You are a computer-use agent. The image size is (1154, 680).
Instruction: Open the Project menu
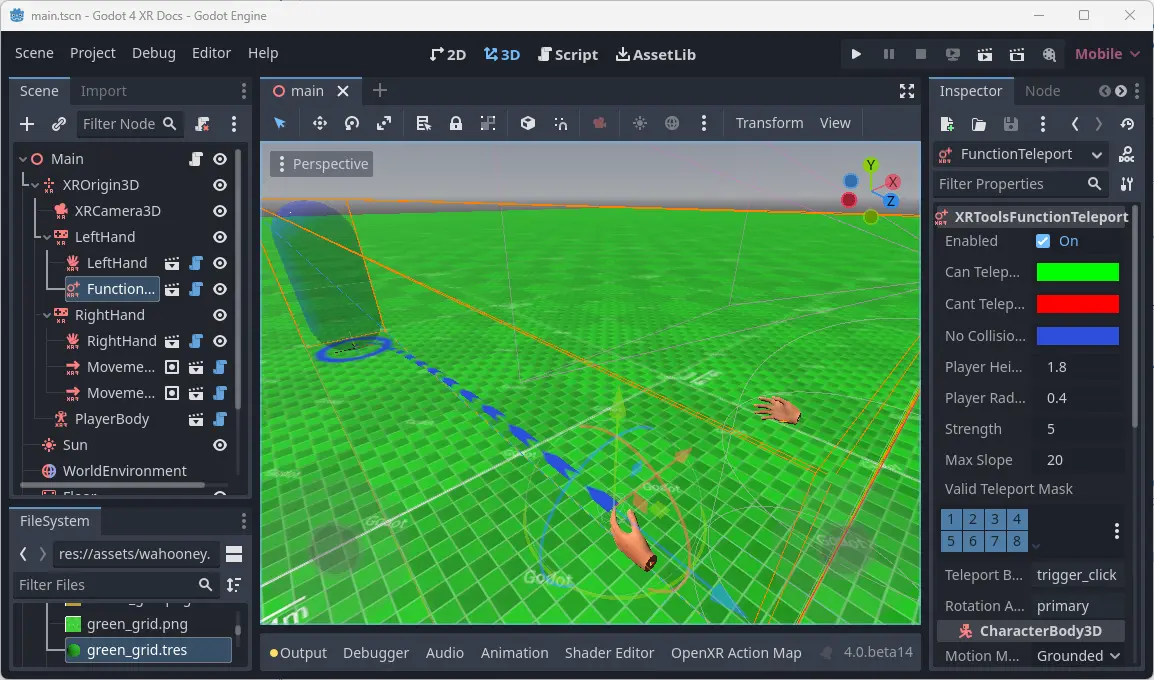click(x=93, y=53)
